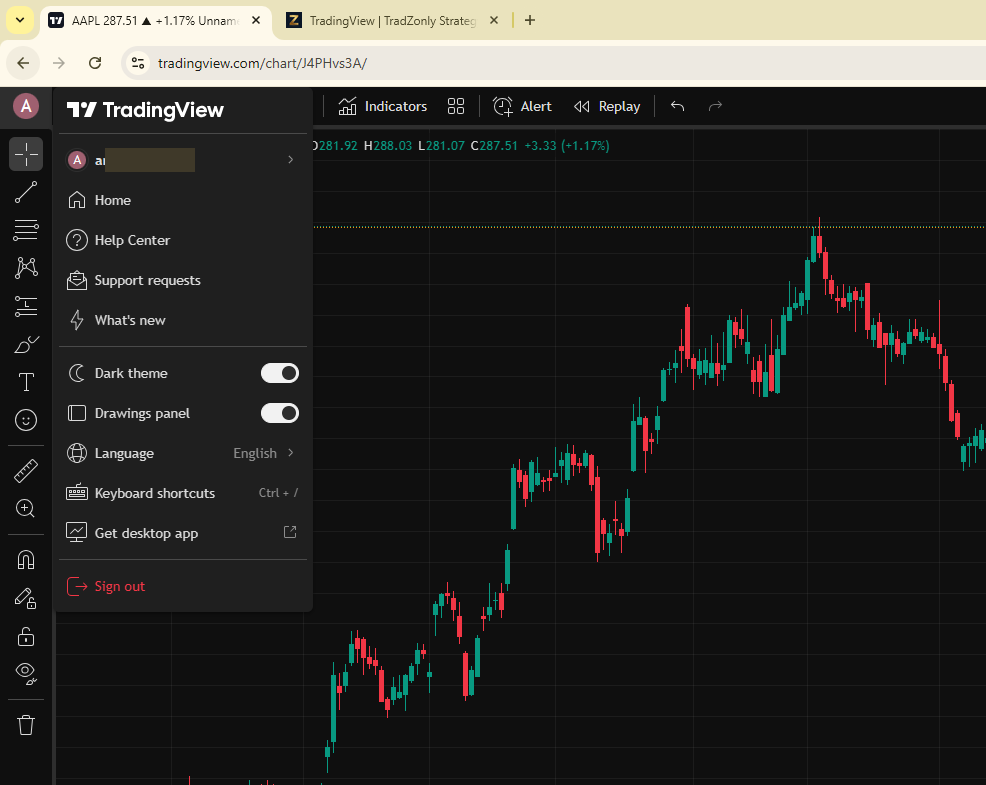Switch to the AAPL 287.51 tab

click(x=155, y=21)
